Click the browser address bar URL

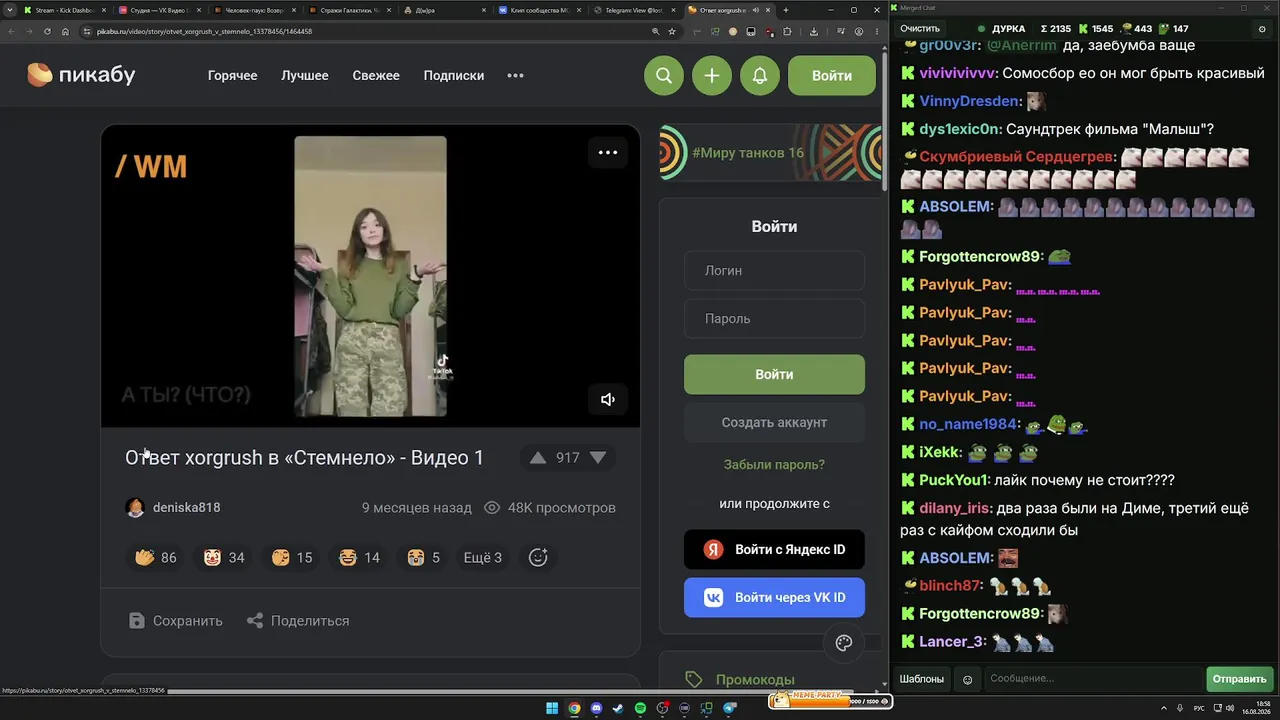pos(204,31)
